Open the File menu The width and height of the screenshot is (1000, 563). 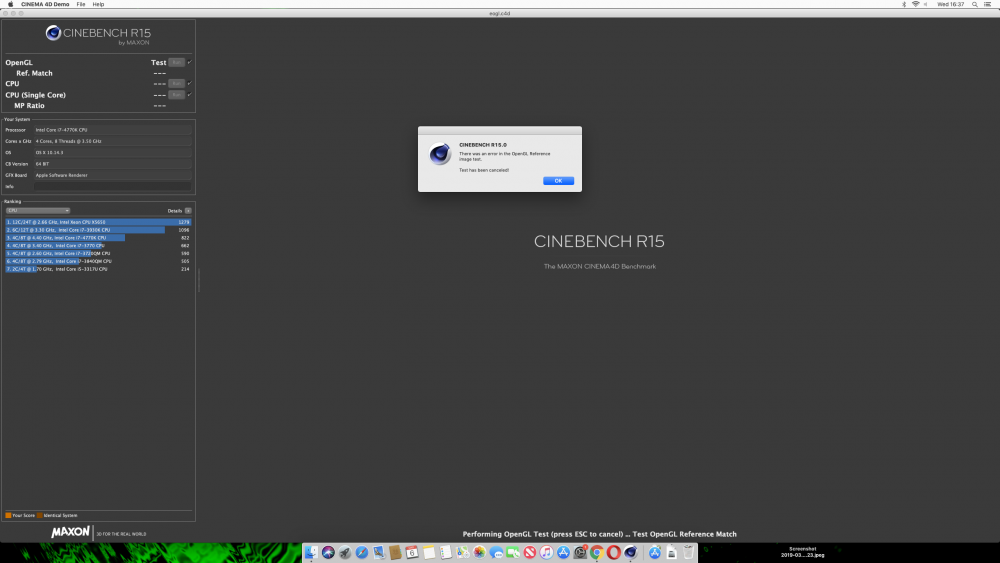point(81,4)
